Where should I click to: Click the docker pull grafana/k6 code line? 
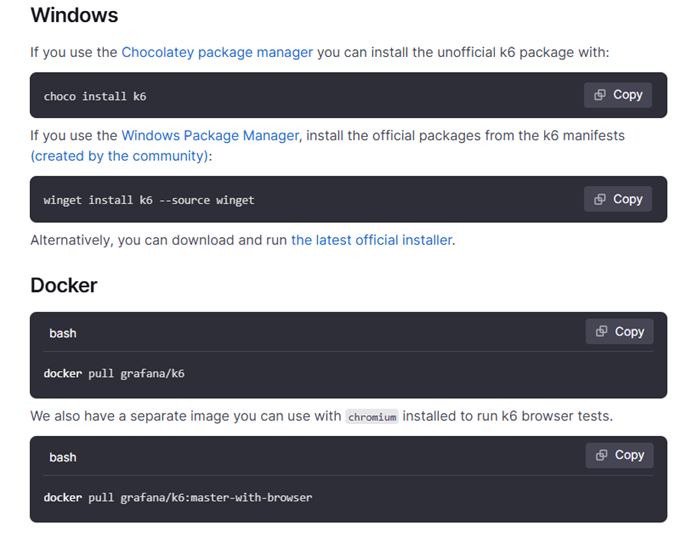[114, 373]
